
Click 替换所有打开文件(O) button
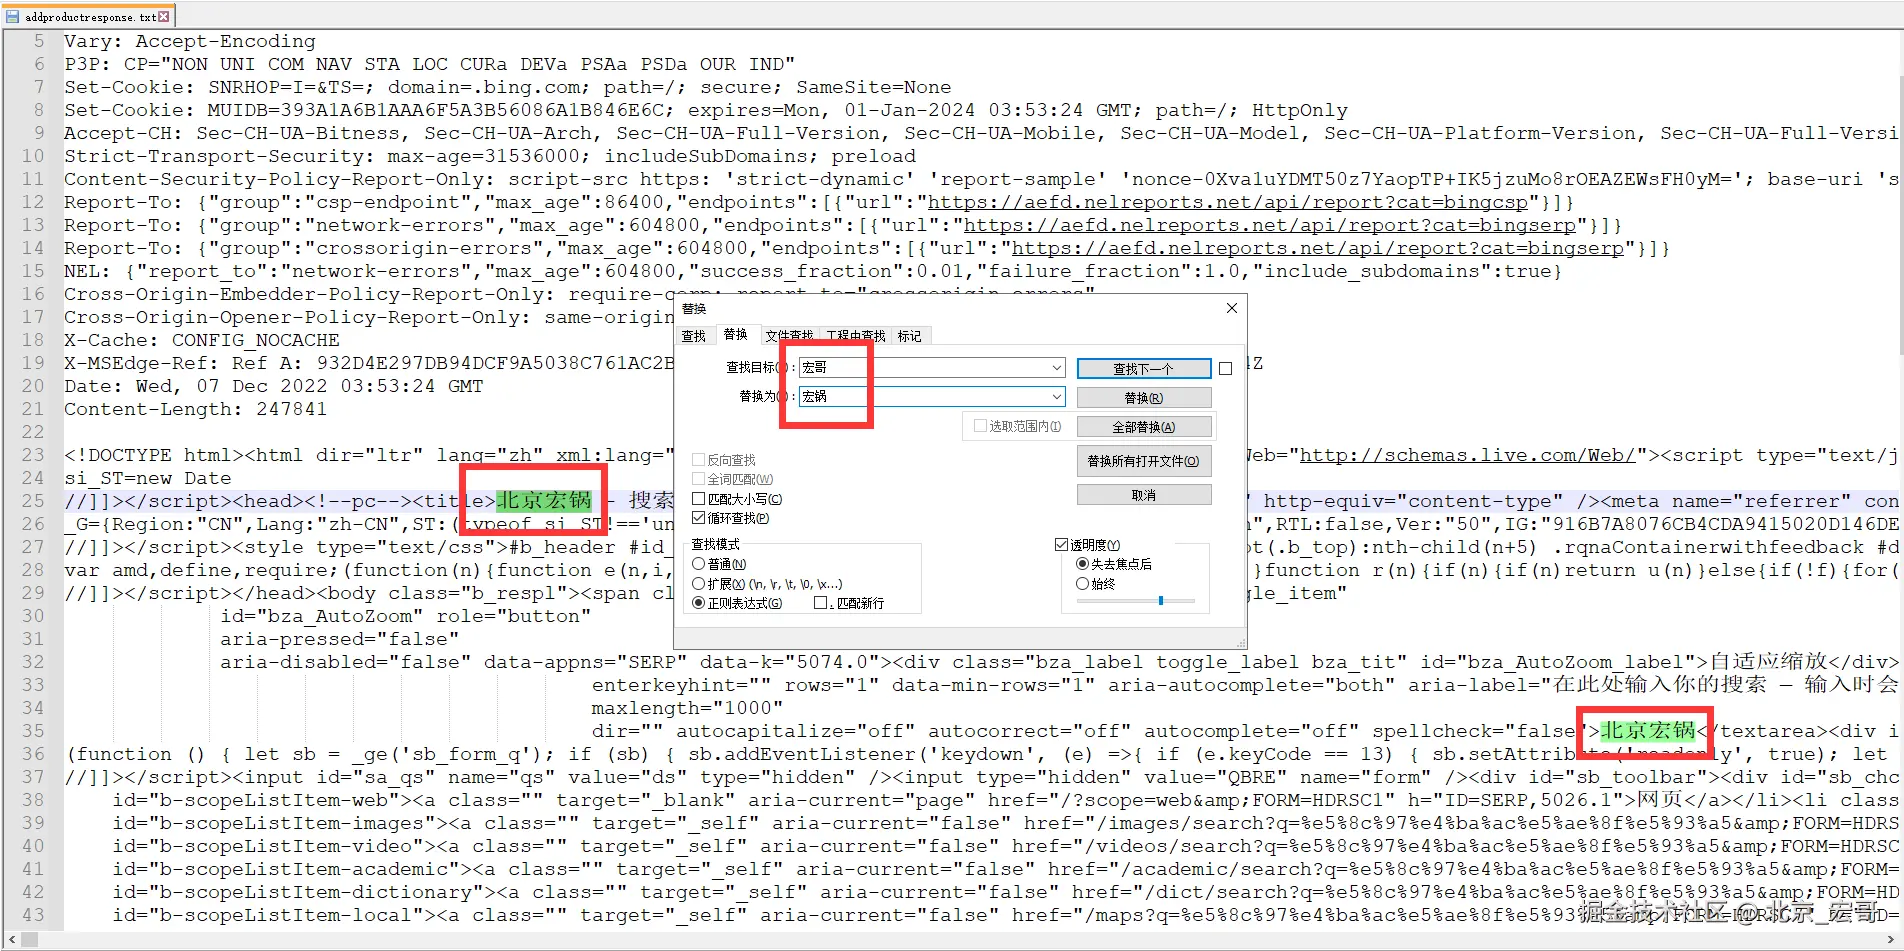point(1144,461)
